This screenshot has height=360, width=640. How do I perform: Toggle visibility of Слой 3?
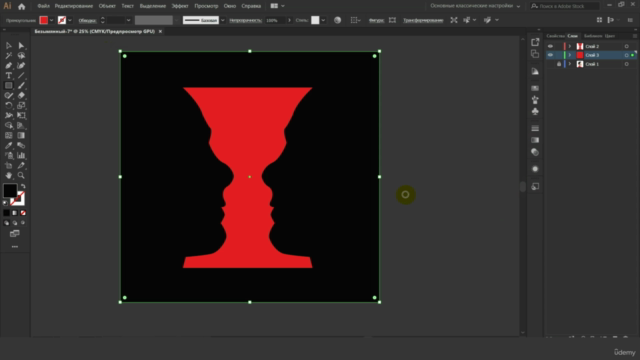click(550, 55)
